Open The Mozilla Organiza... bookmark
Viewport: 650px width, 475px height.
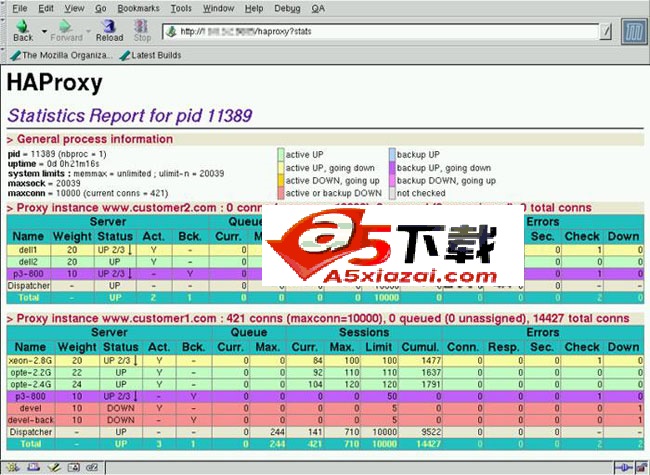coord(61,55)
